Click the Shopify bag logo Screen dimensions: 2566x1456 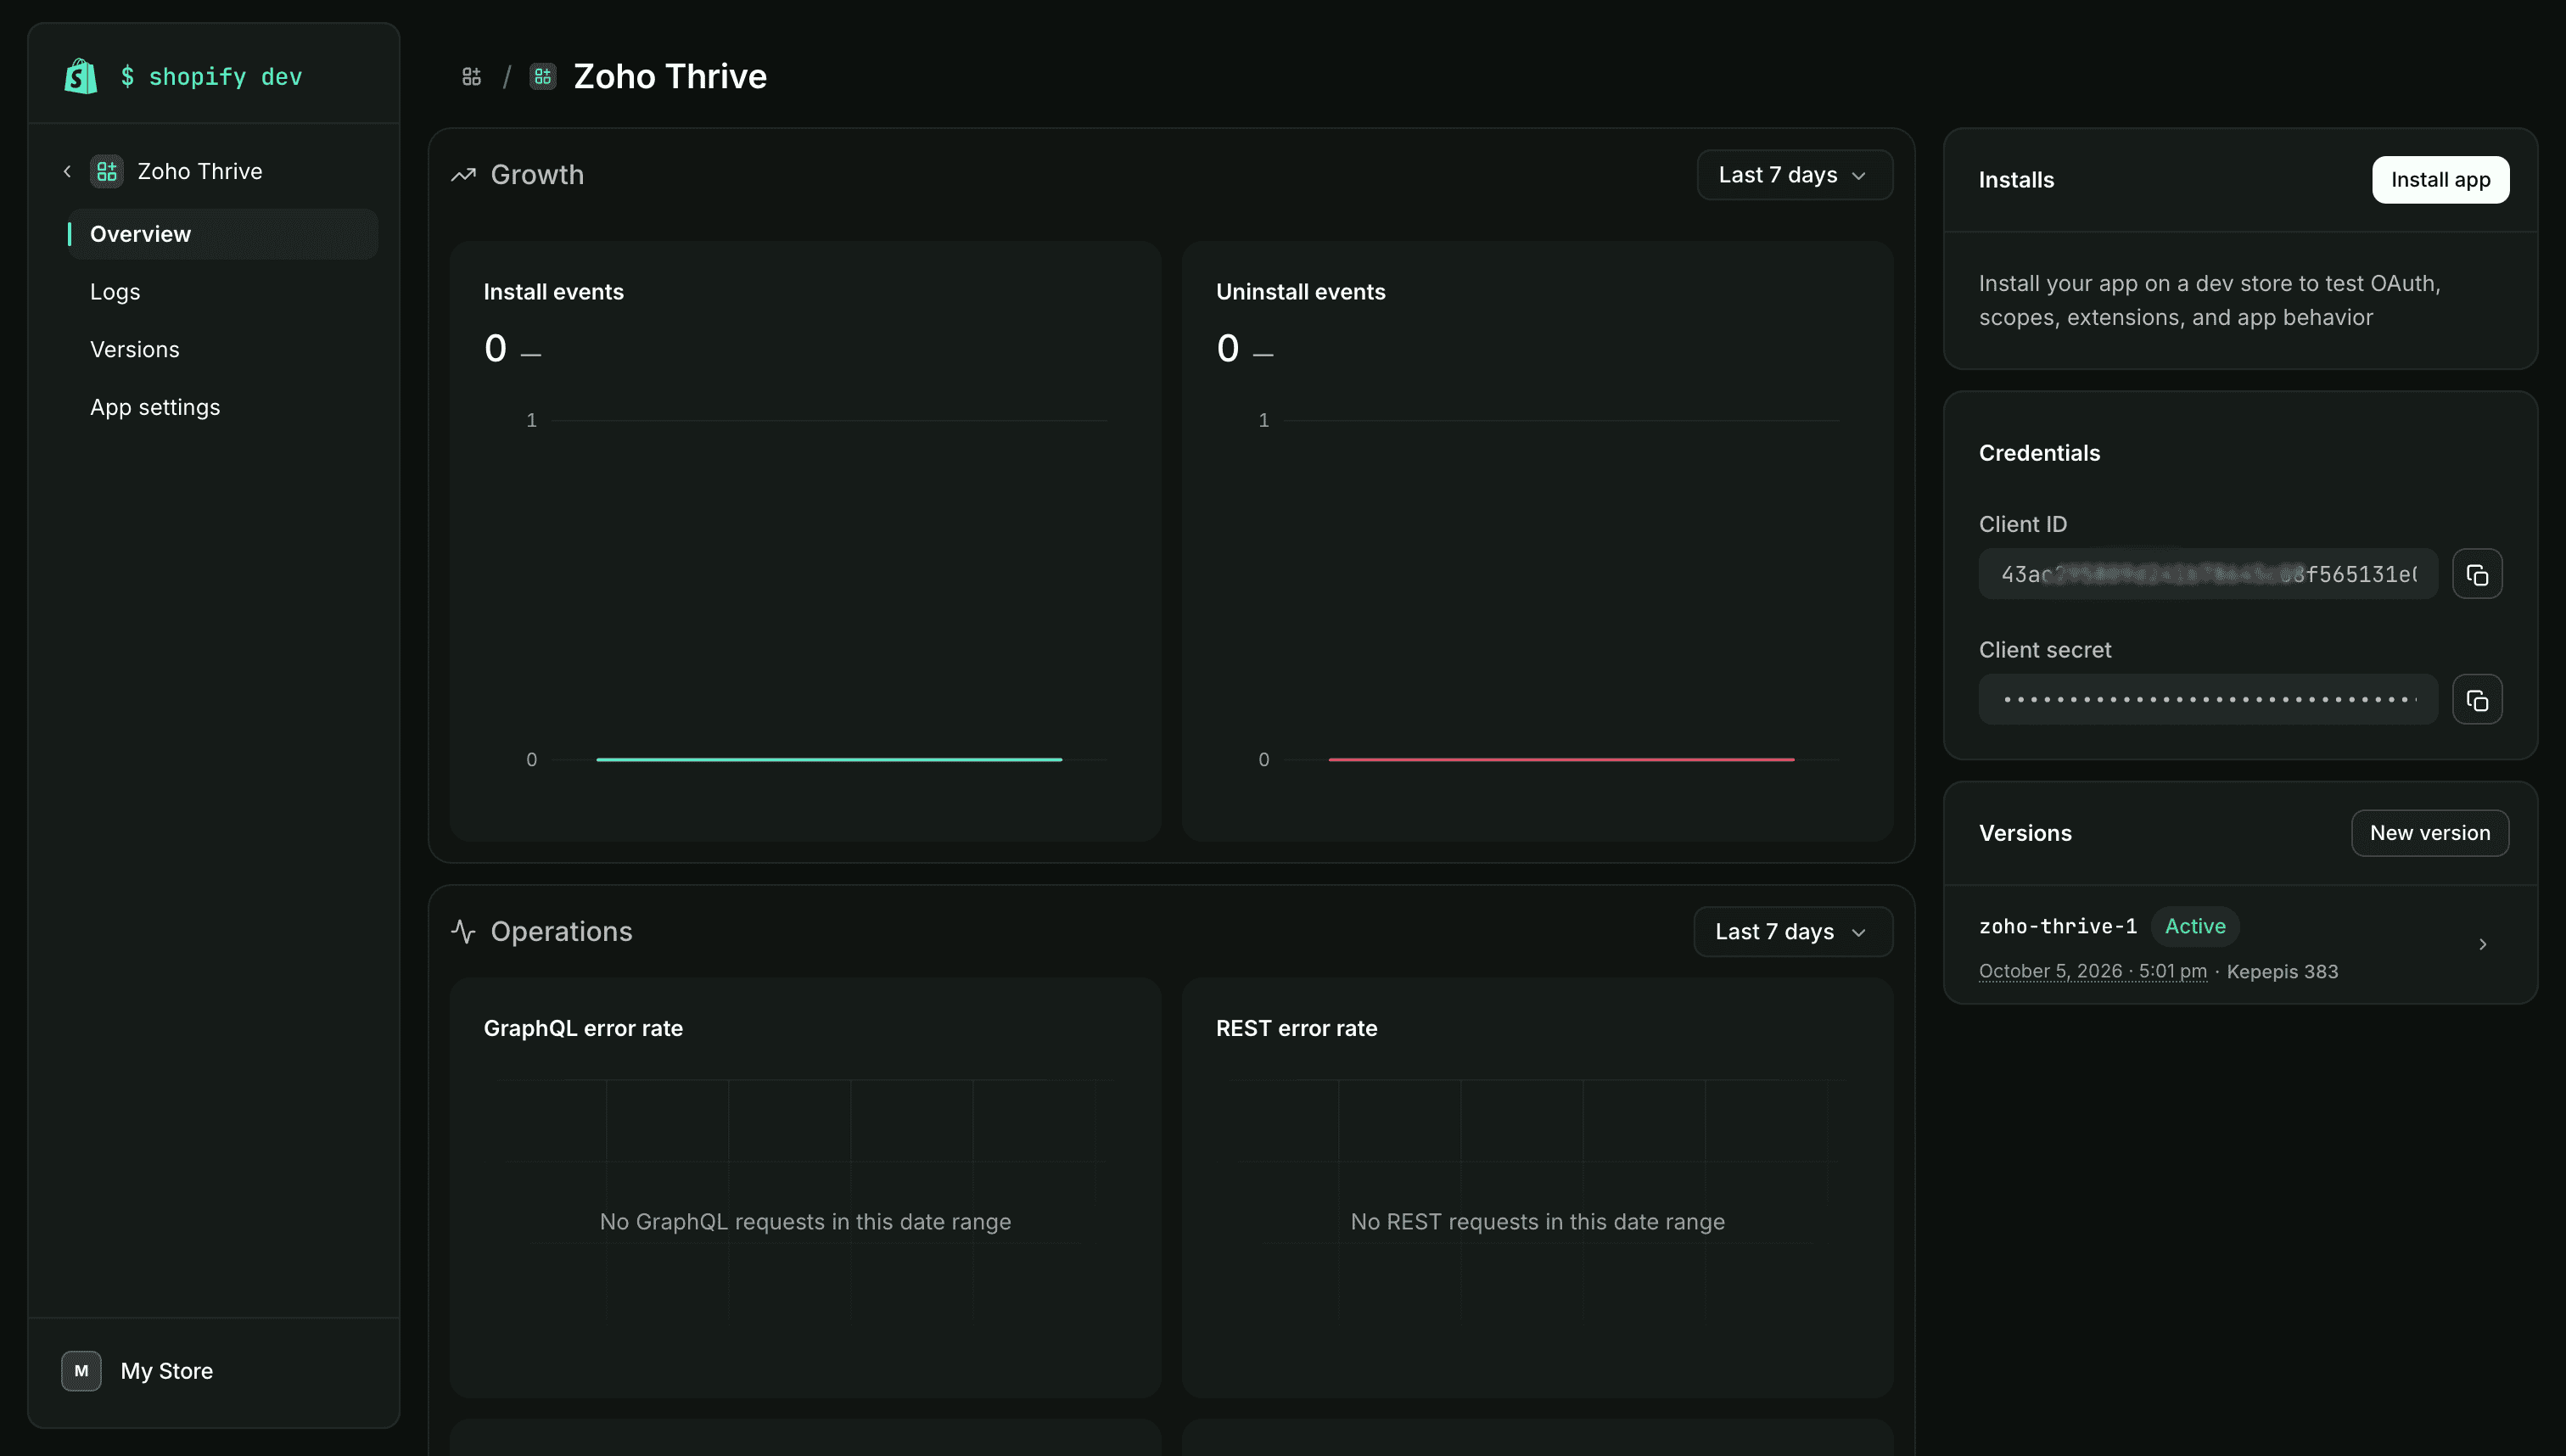(x=81, y=76)
